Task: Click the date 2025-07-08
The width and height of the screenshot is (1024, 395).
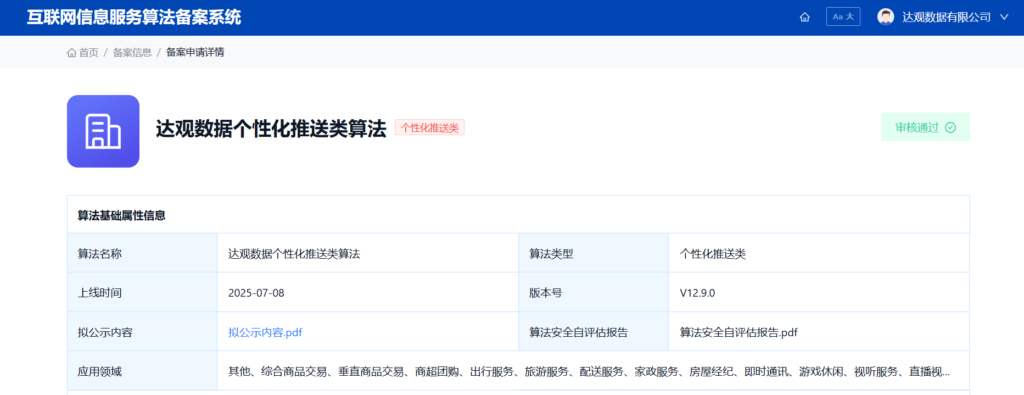Action: pyautogui.click(x=256, y=293)
